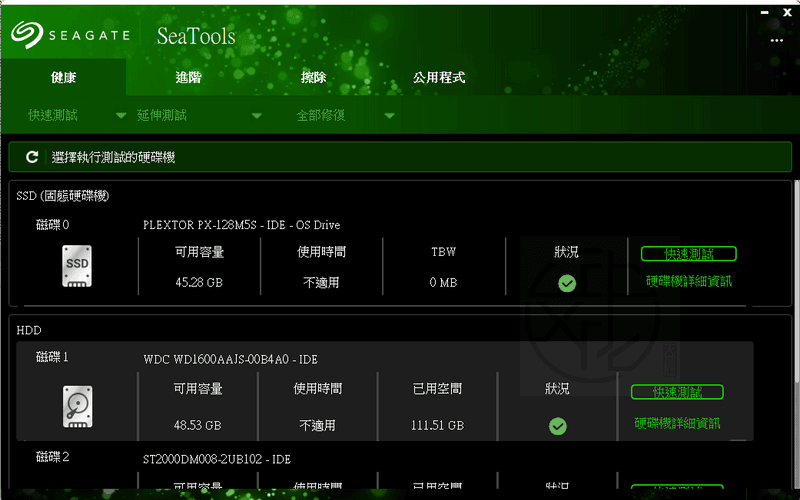
Task: Click the SeaTools title text
Action: point(196,36)
